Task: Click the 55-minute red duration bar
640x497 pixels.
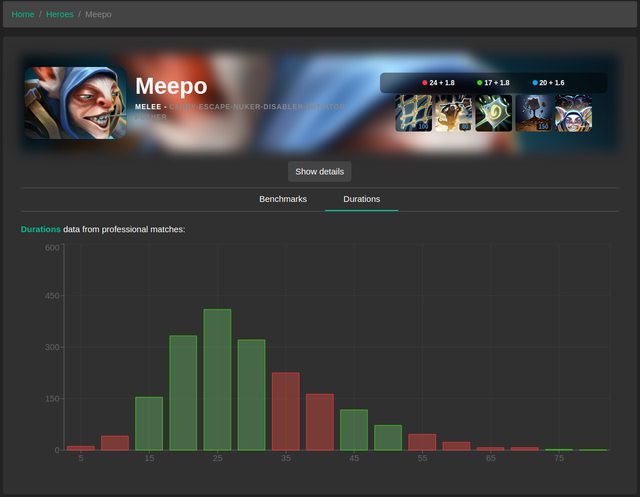Action: point(422,442)
